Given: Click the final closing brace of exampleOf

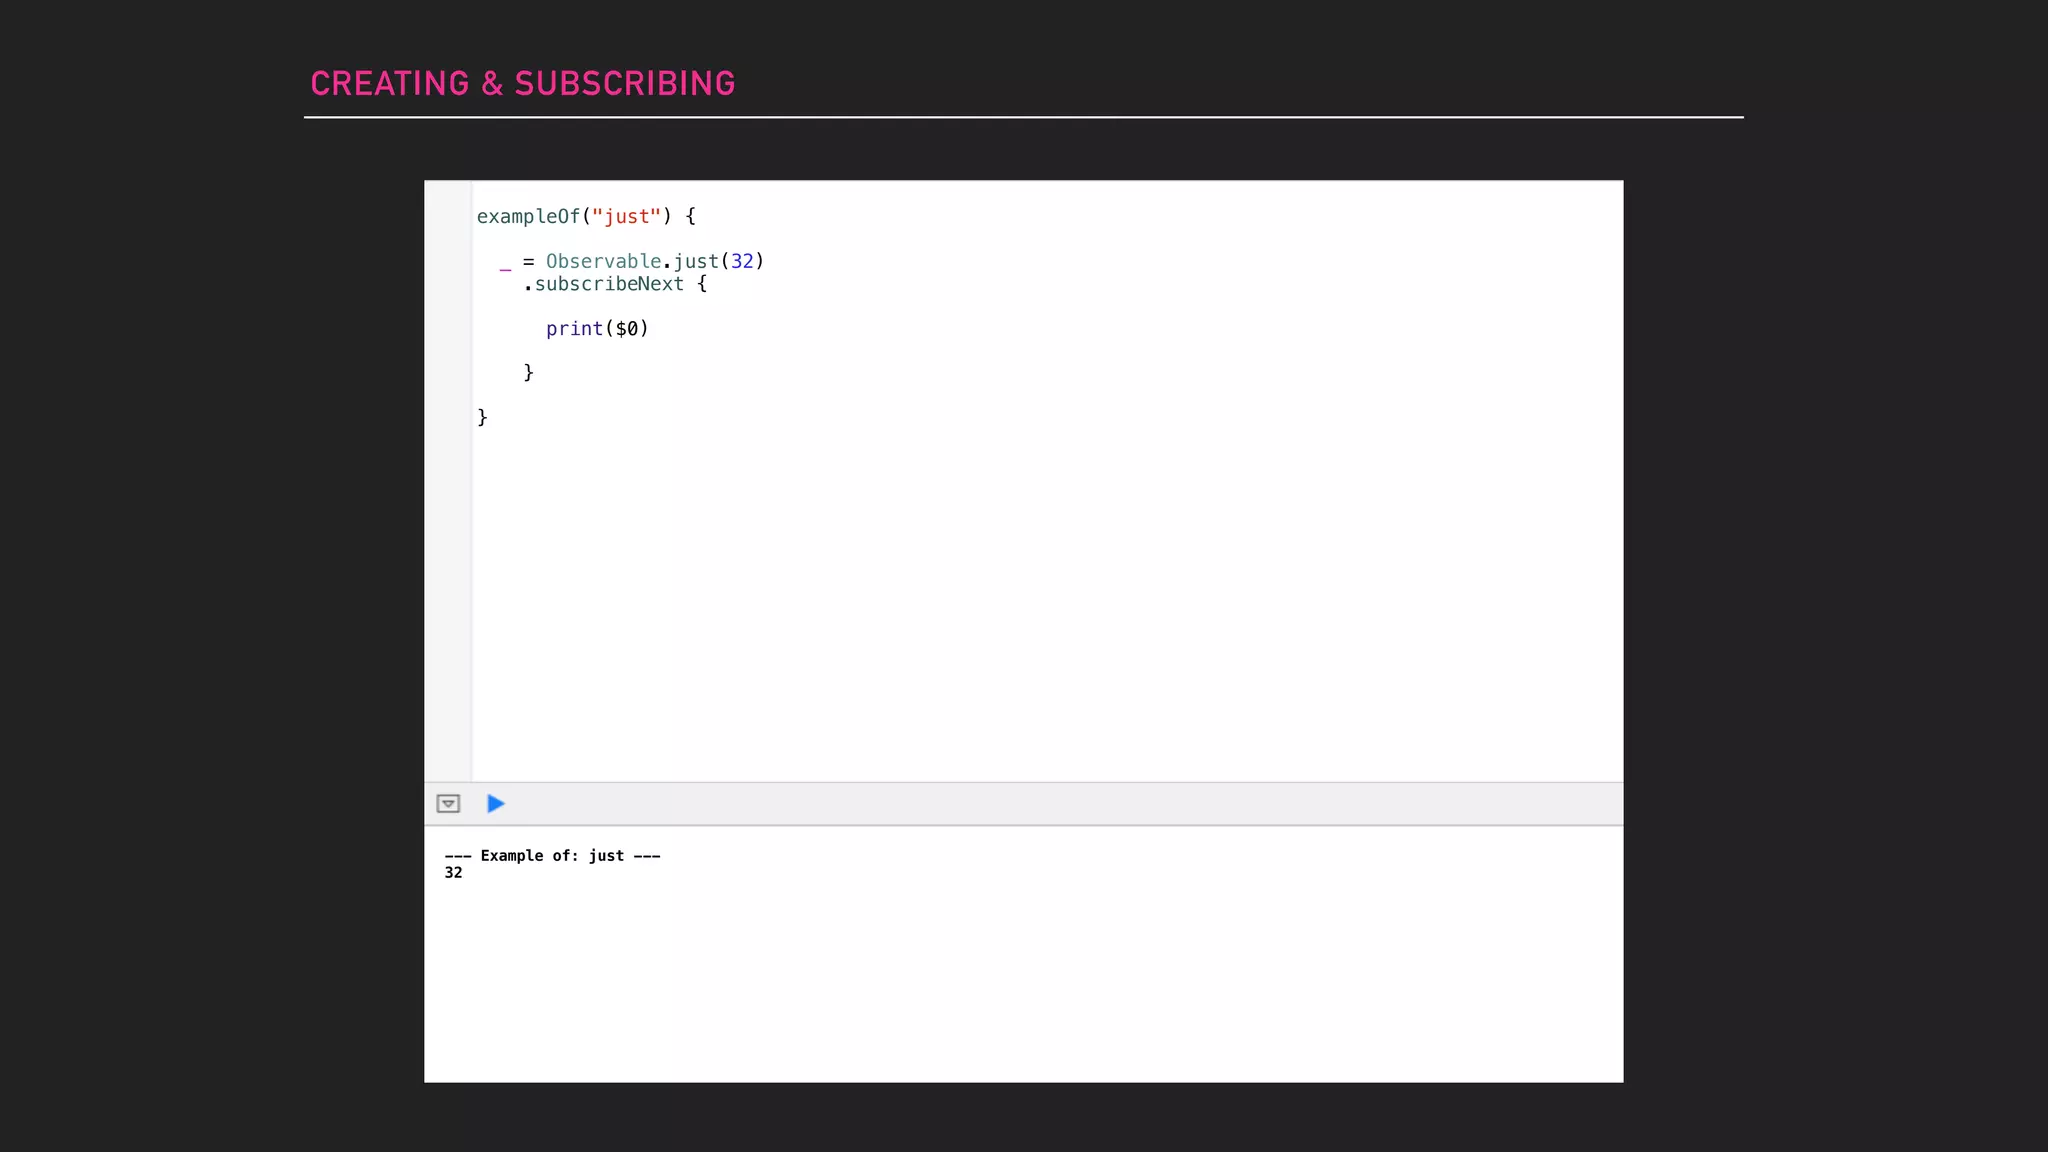Looking at the screenshot, I should point(482,417).
